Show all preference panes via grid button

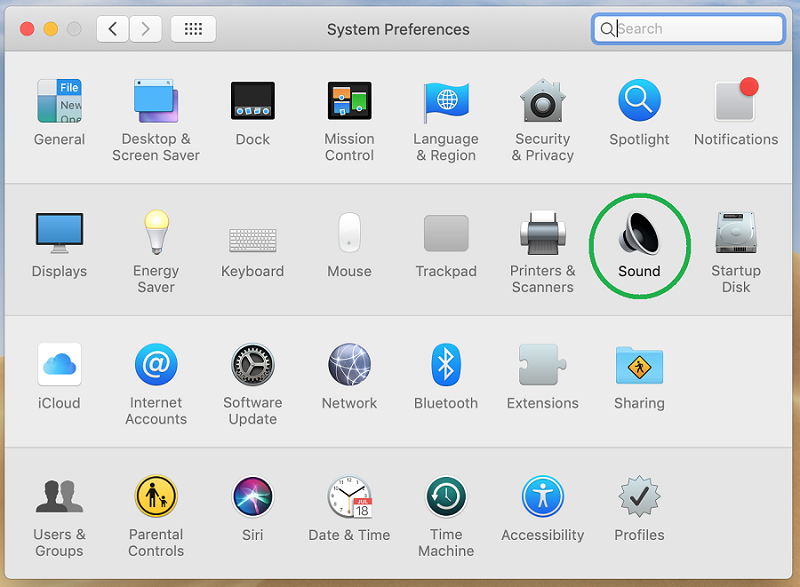tap(192, 28)
